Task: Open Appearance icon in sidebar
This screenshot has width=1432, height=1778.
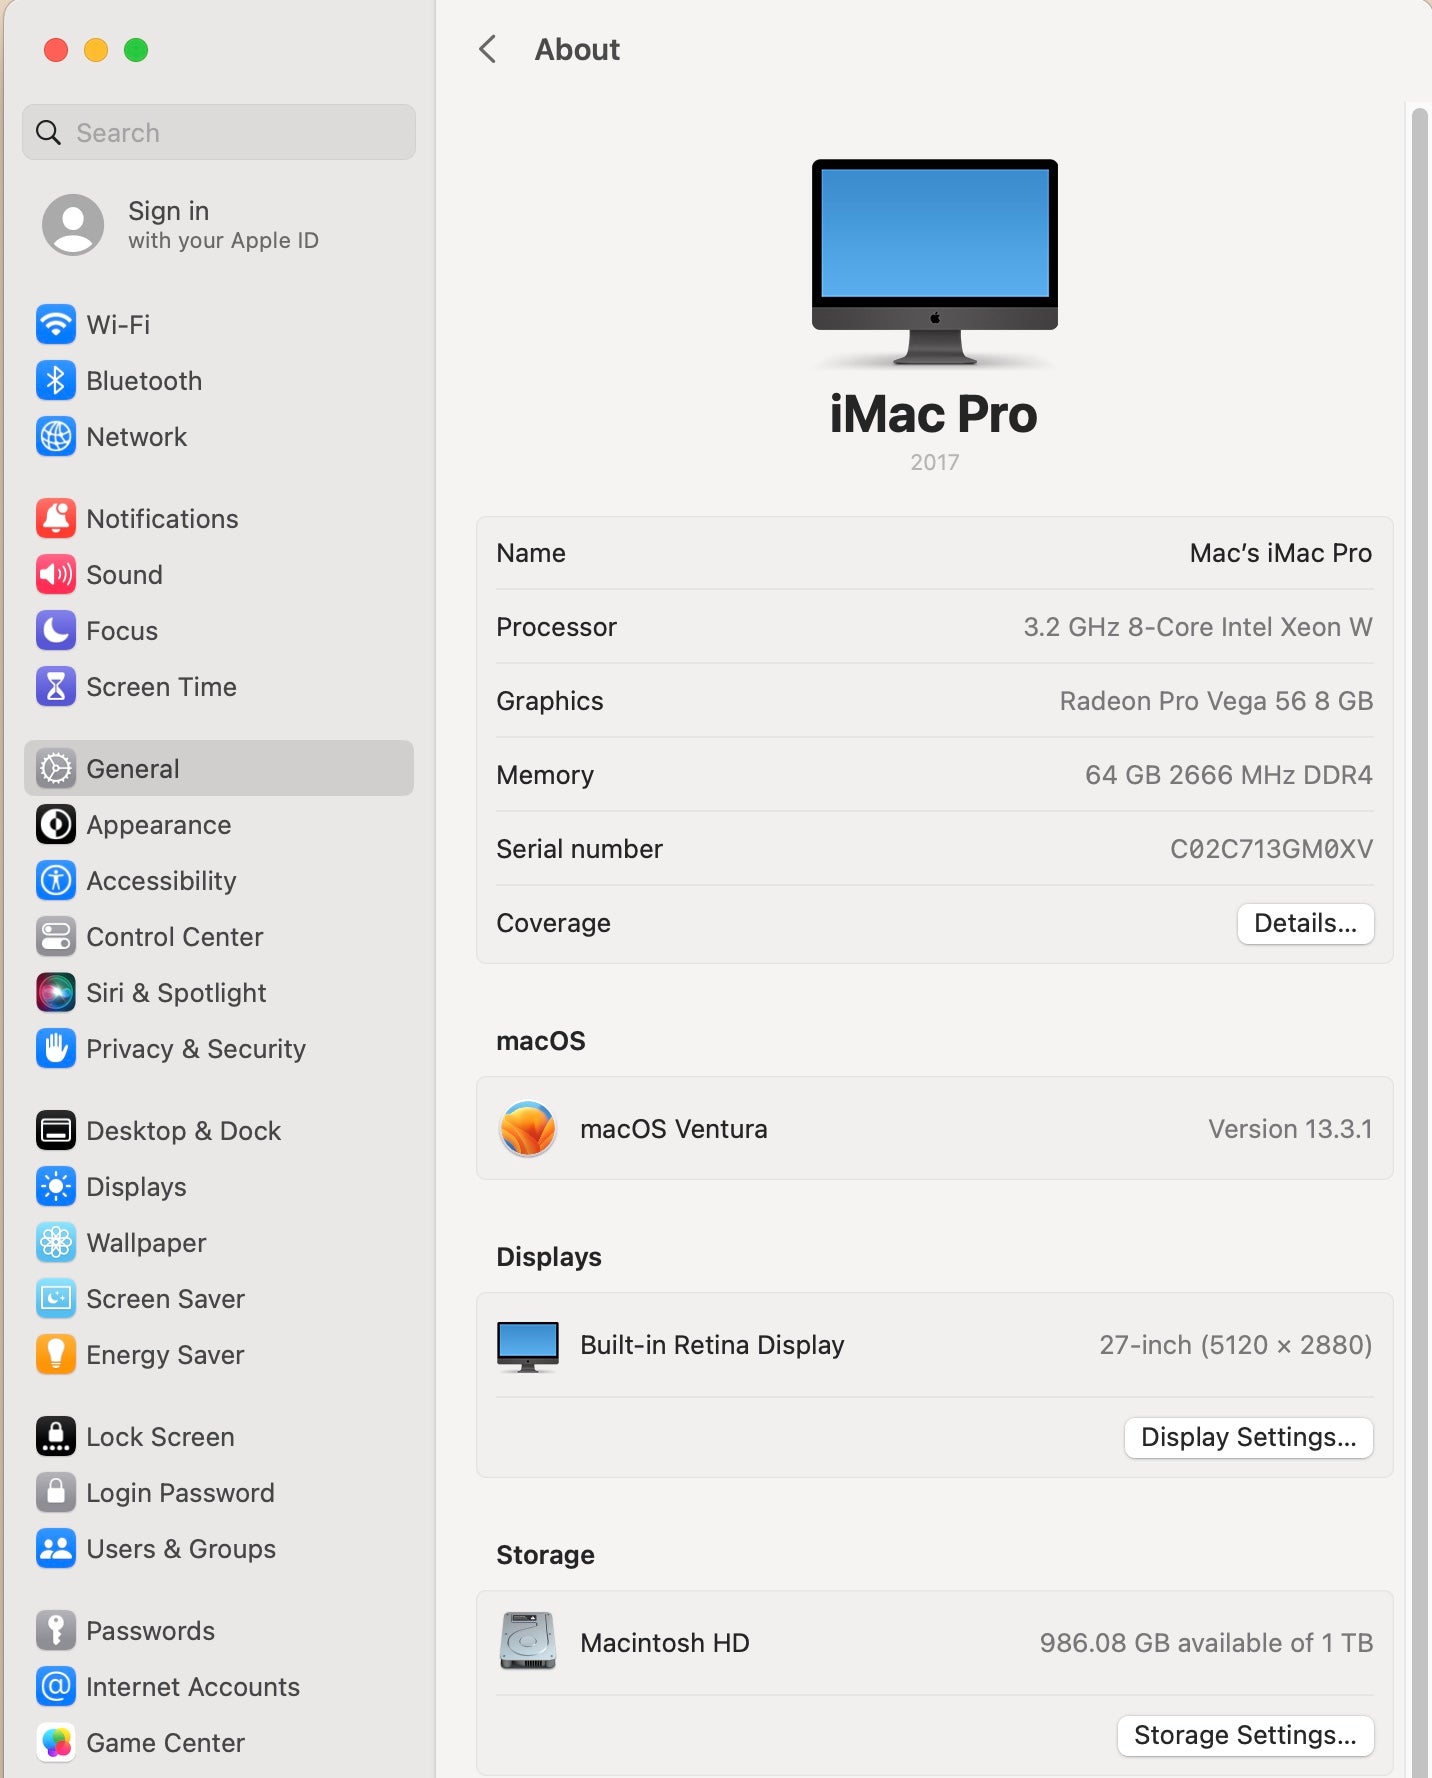Action: (x=56, y=824)
